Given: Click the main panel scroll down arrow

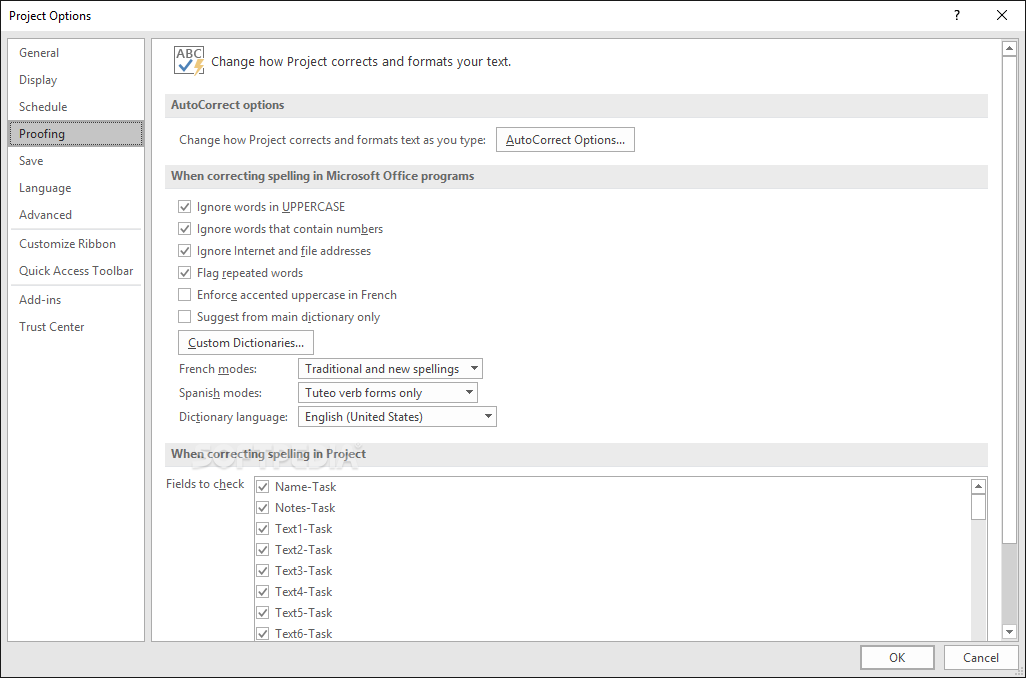Looking at the screenshot, I should click(x=1009, y=632).
